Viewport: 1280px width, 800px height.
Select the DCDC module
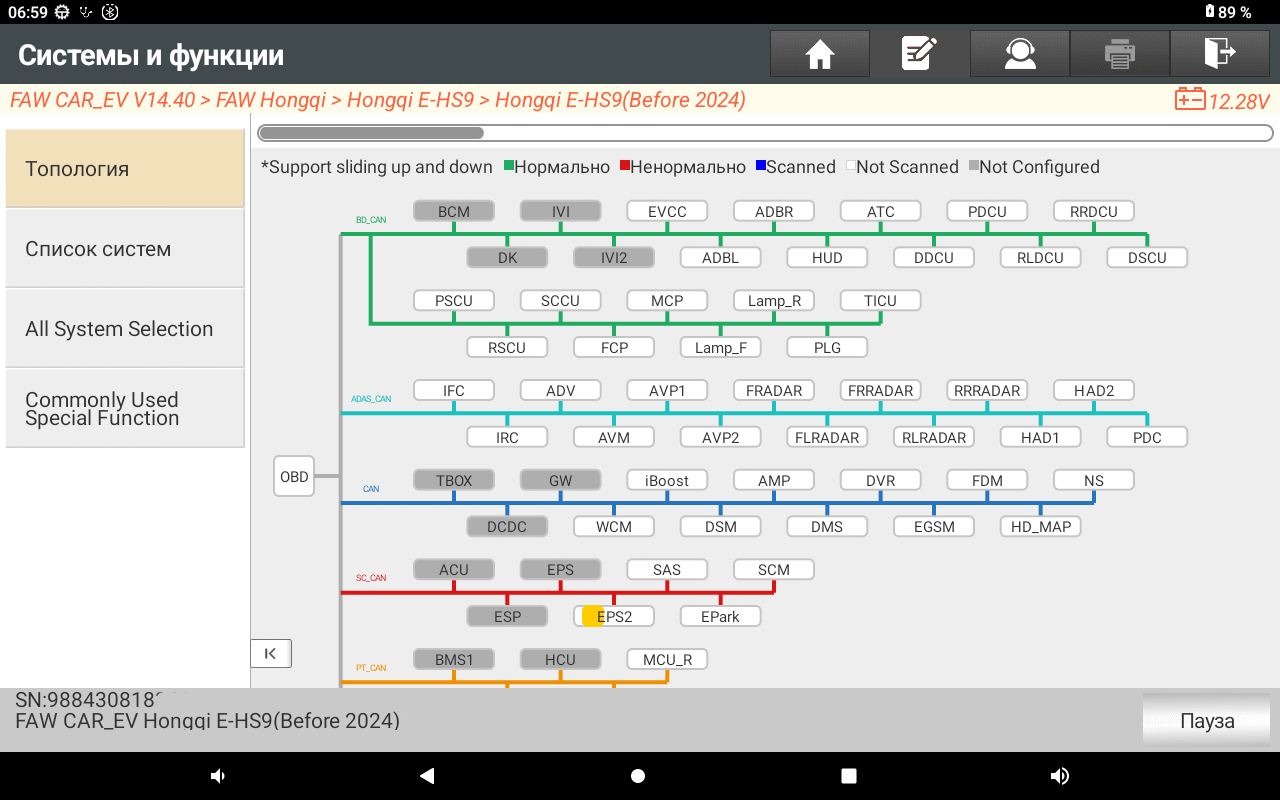pyautogui.click(x=508, y=526)
